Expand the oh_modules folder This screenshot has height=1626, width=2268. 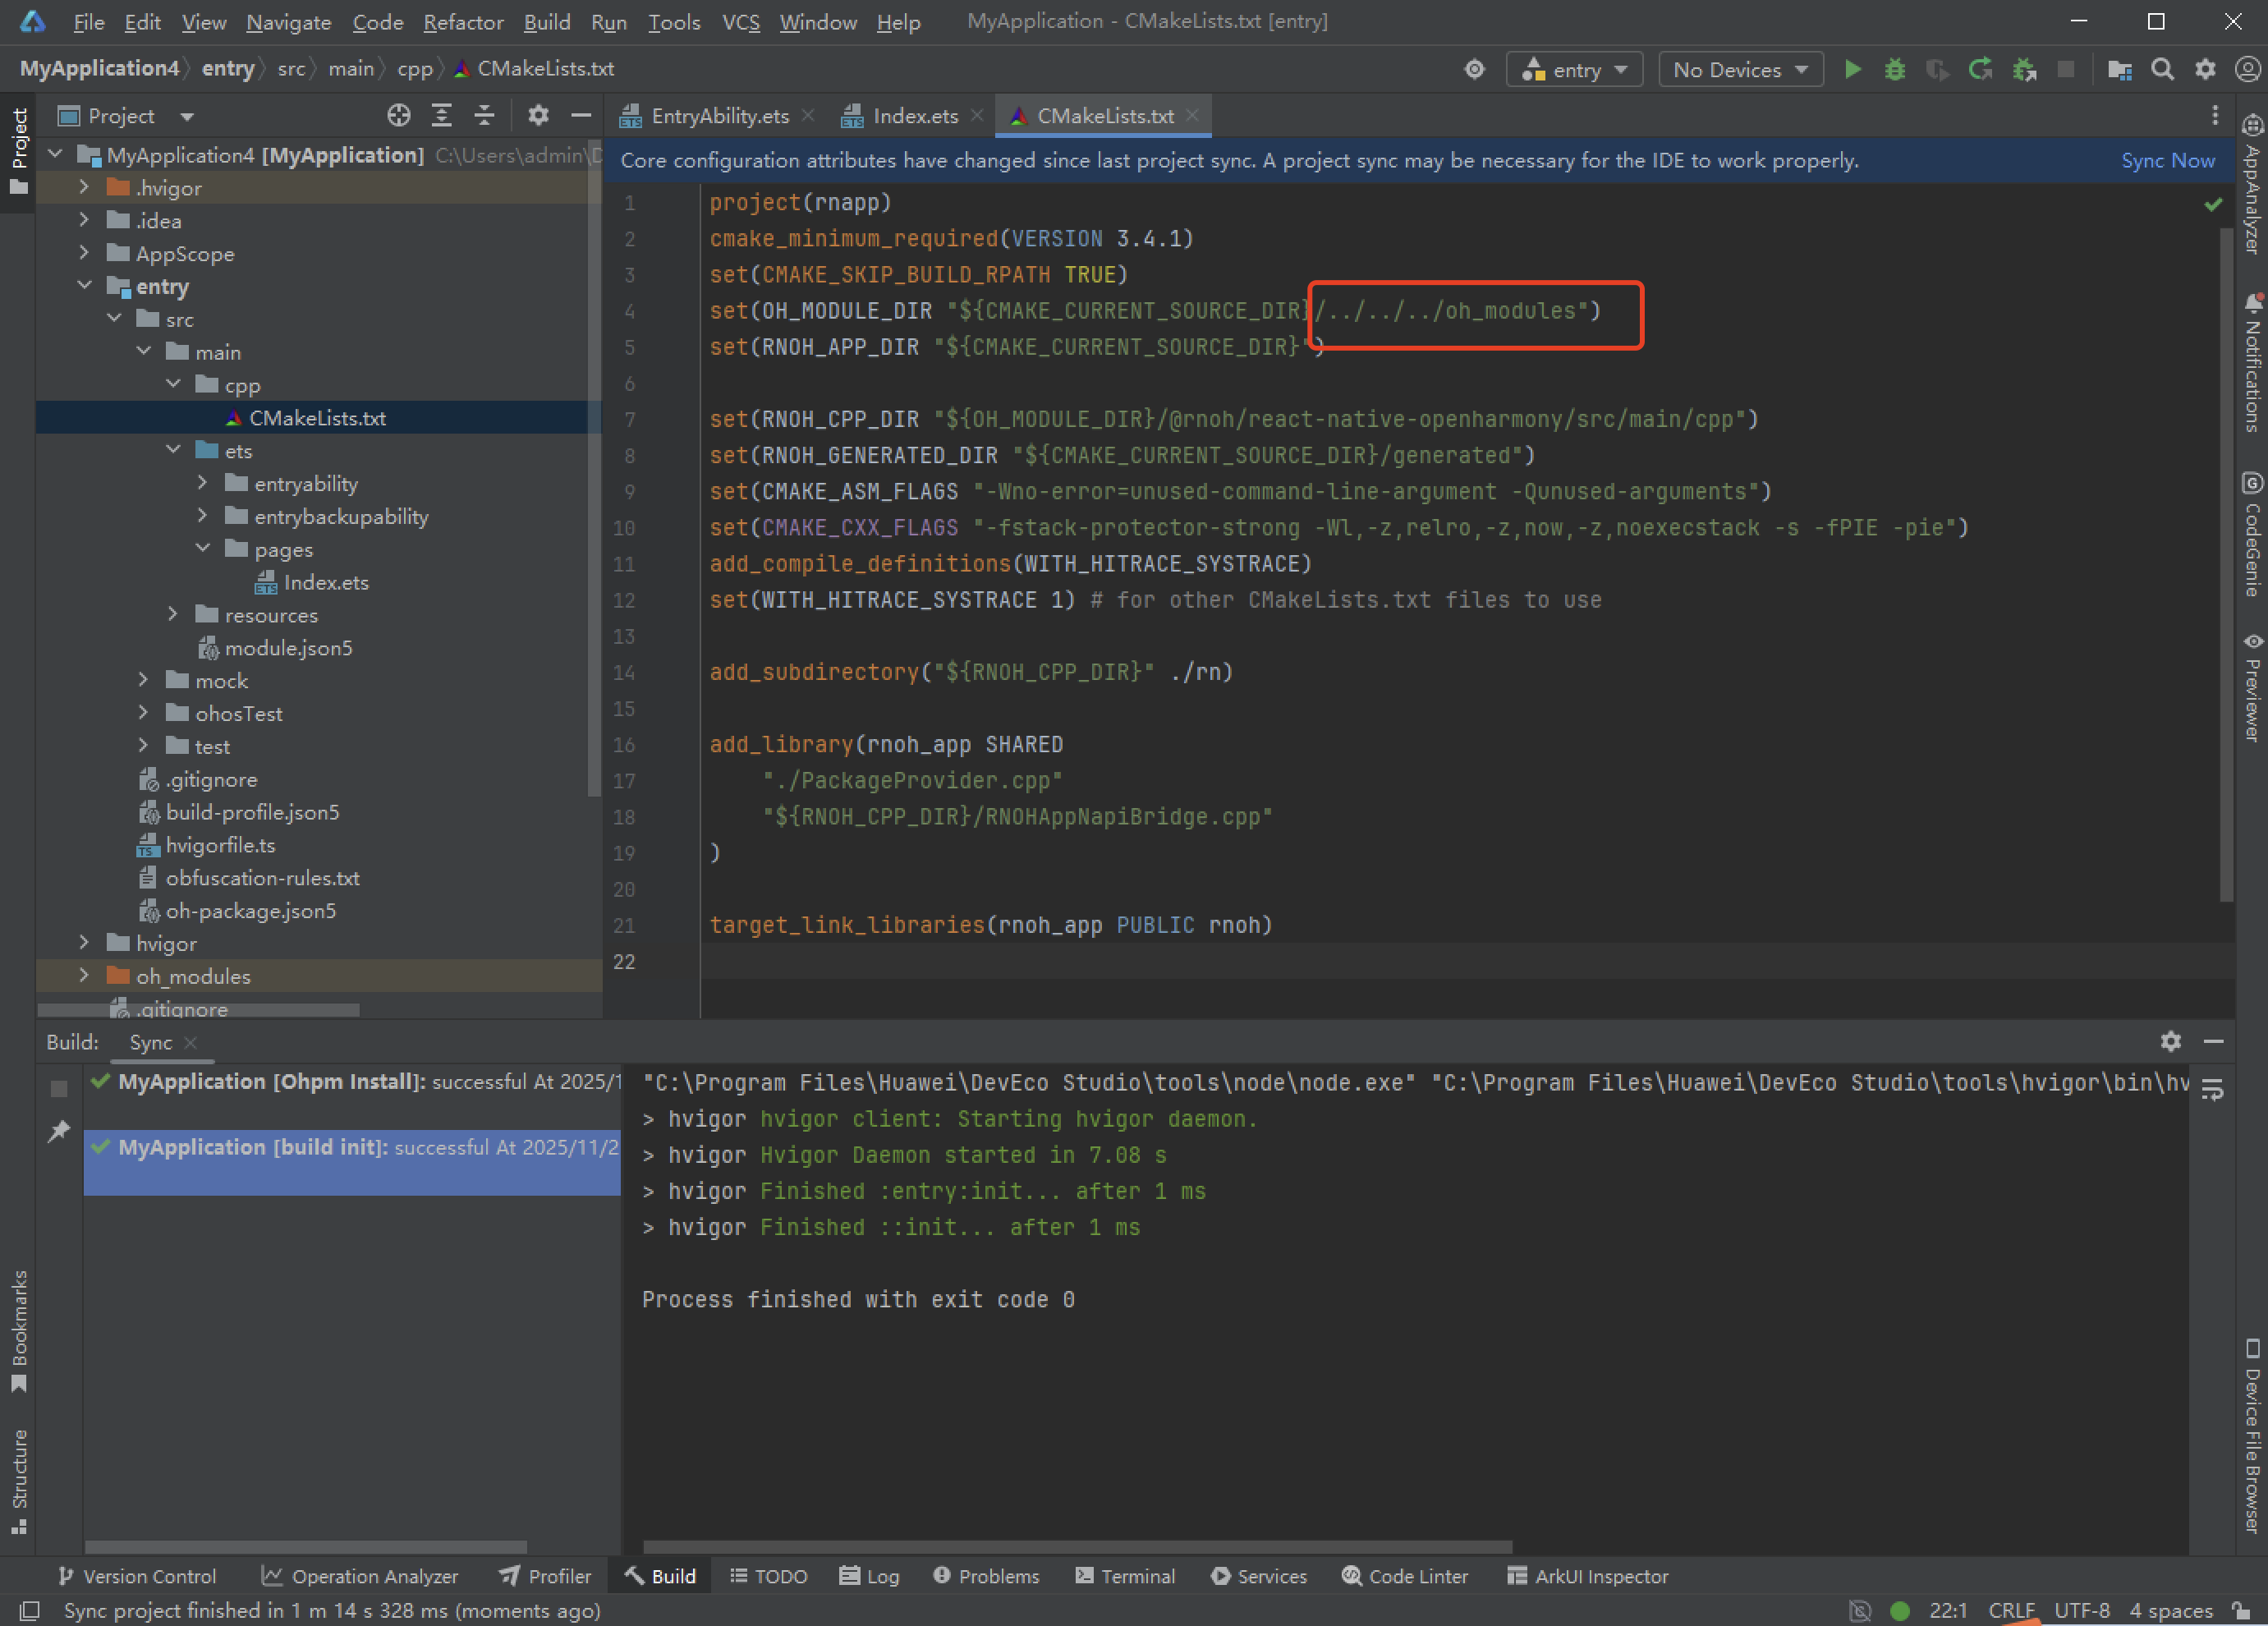tap(84, 976)
